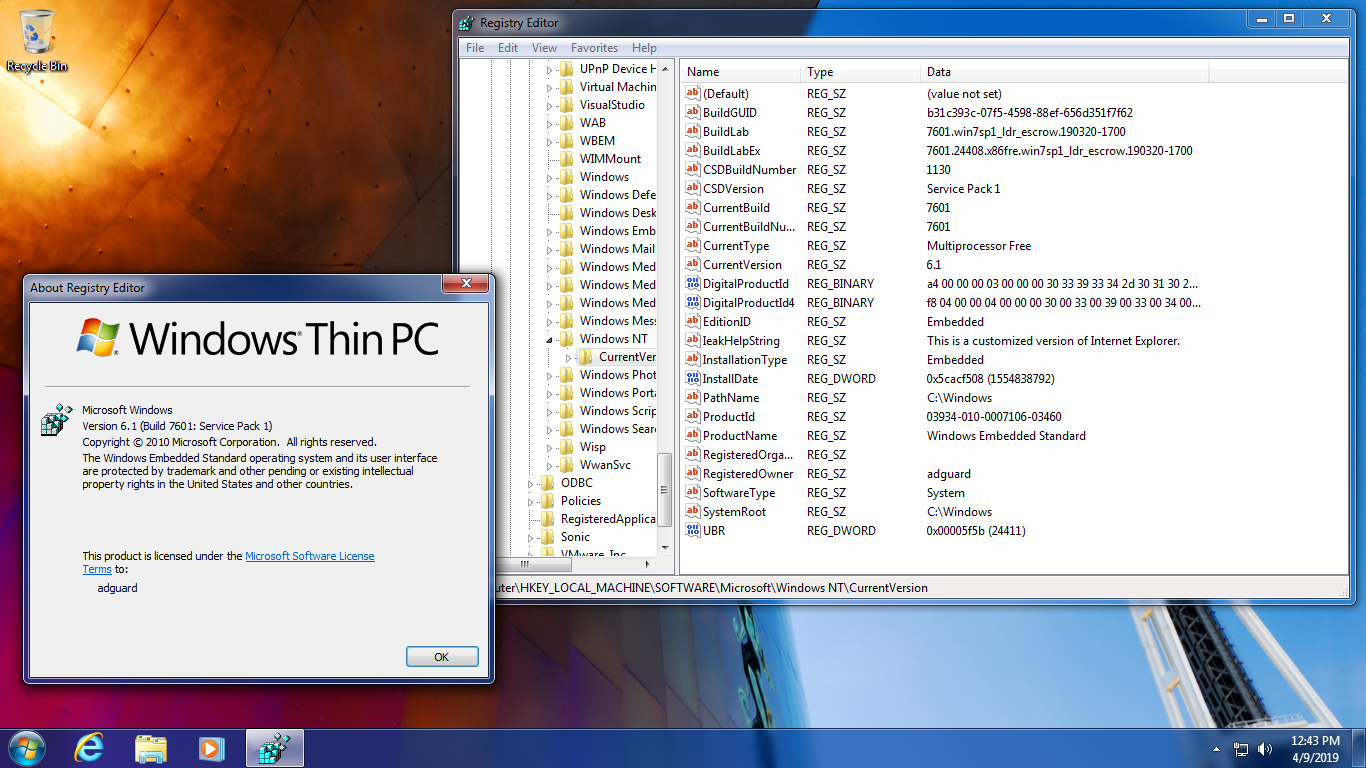
Task: Select the InstallationType value name
Action: pos(744,359)
